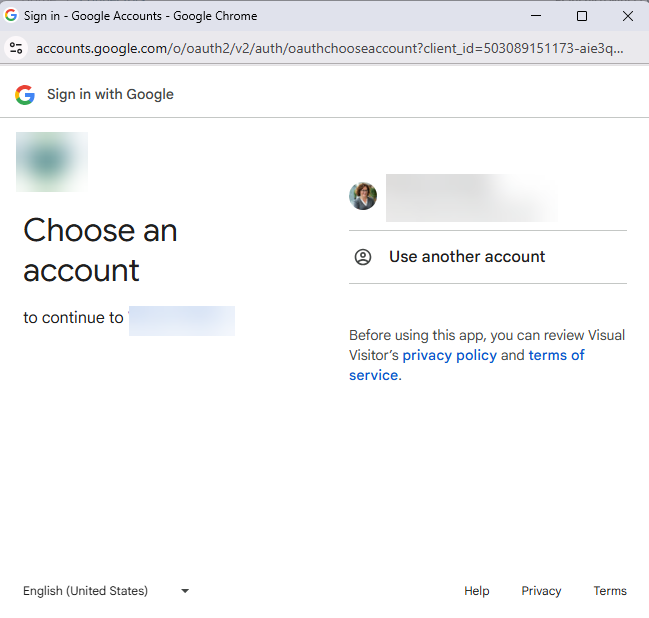This screenshot has width=649, height=618.
Task: Go to the Privacy footer link
Action: (x=541, y=591)
